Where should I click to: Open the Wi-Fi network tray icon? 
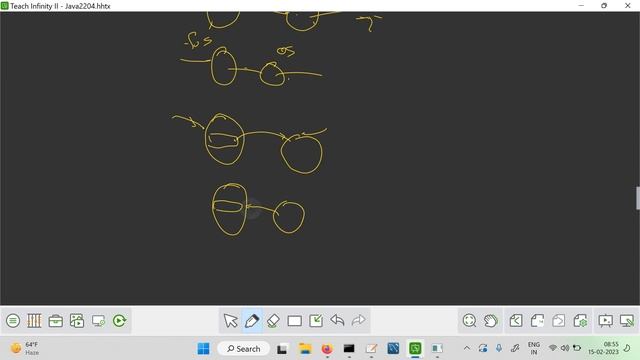[553, 348]
